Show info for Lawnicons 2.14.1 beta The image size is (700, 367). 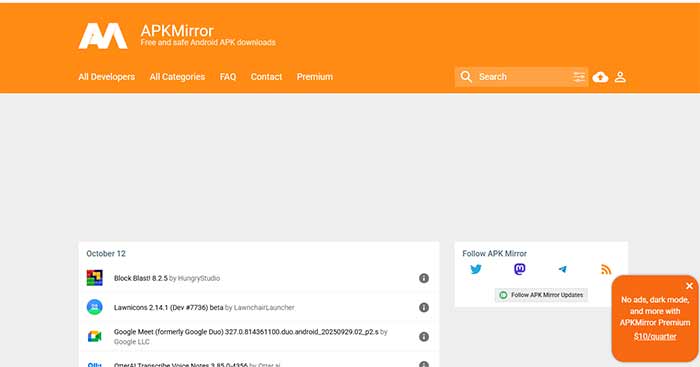pyautogui.click(x=424, y=308)
